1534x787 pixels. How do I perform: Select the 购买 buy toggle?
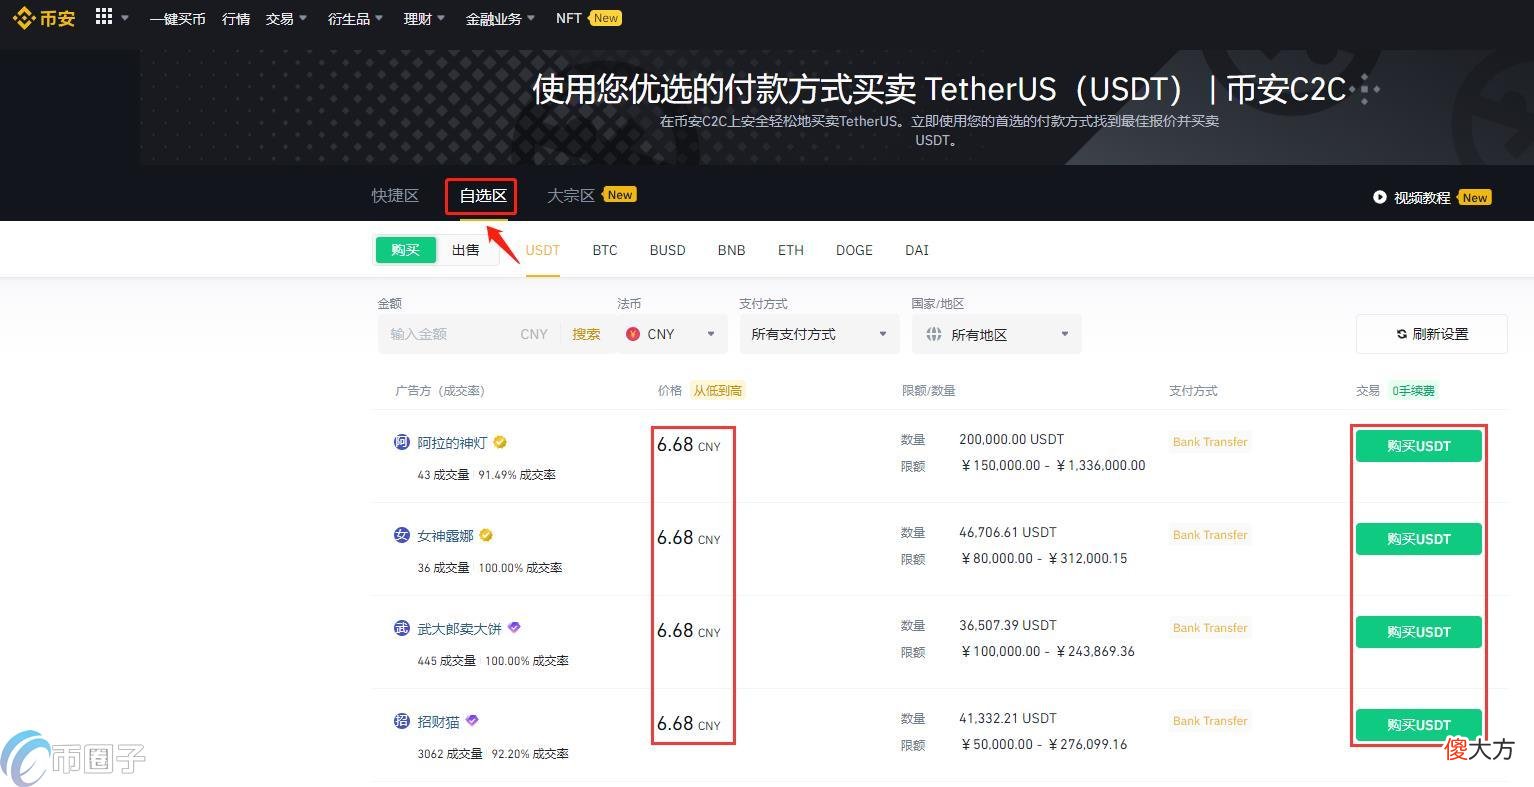[405, 250]
